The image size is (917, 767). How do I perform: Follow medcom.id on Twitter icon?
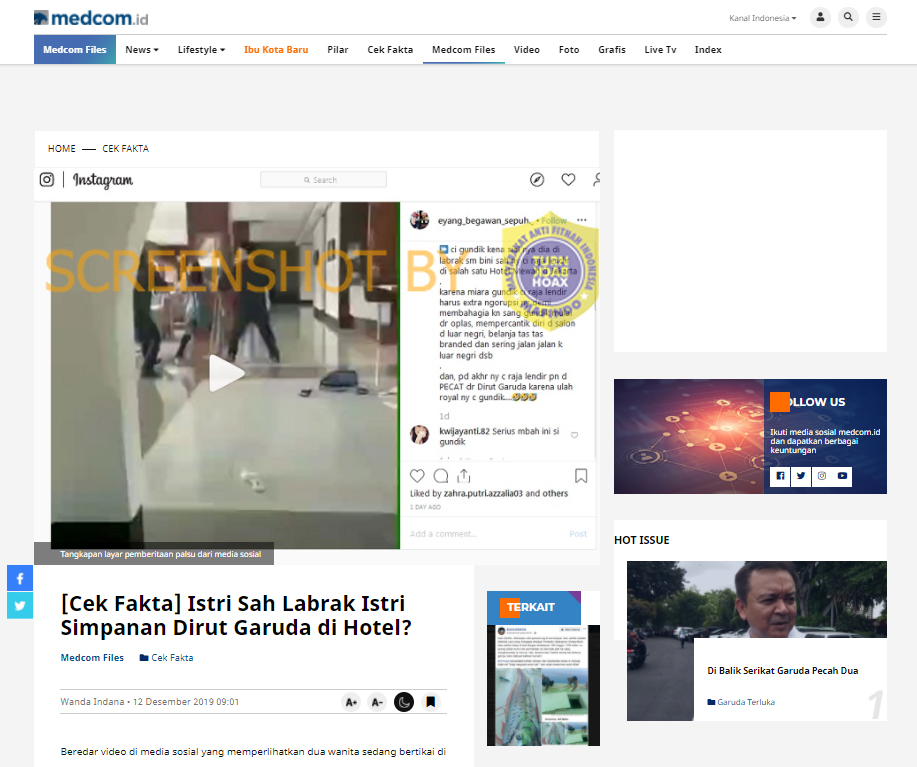tap(801, 476)
